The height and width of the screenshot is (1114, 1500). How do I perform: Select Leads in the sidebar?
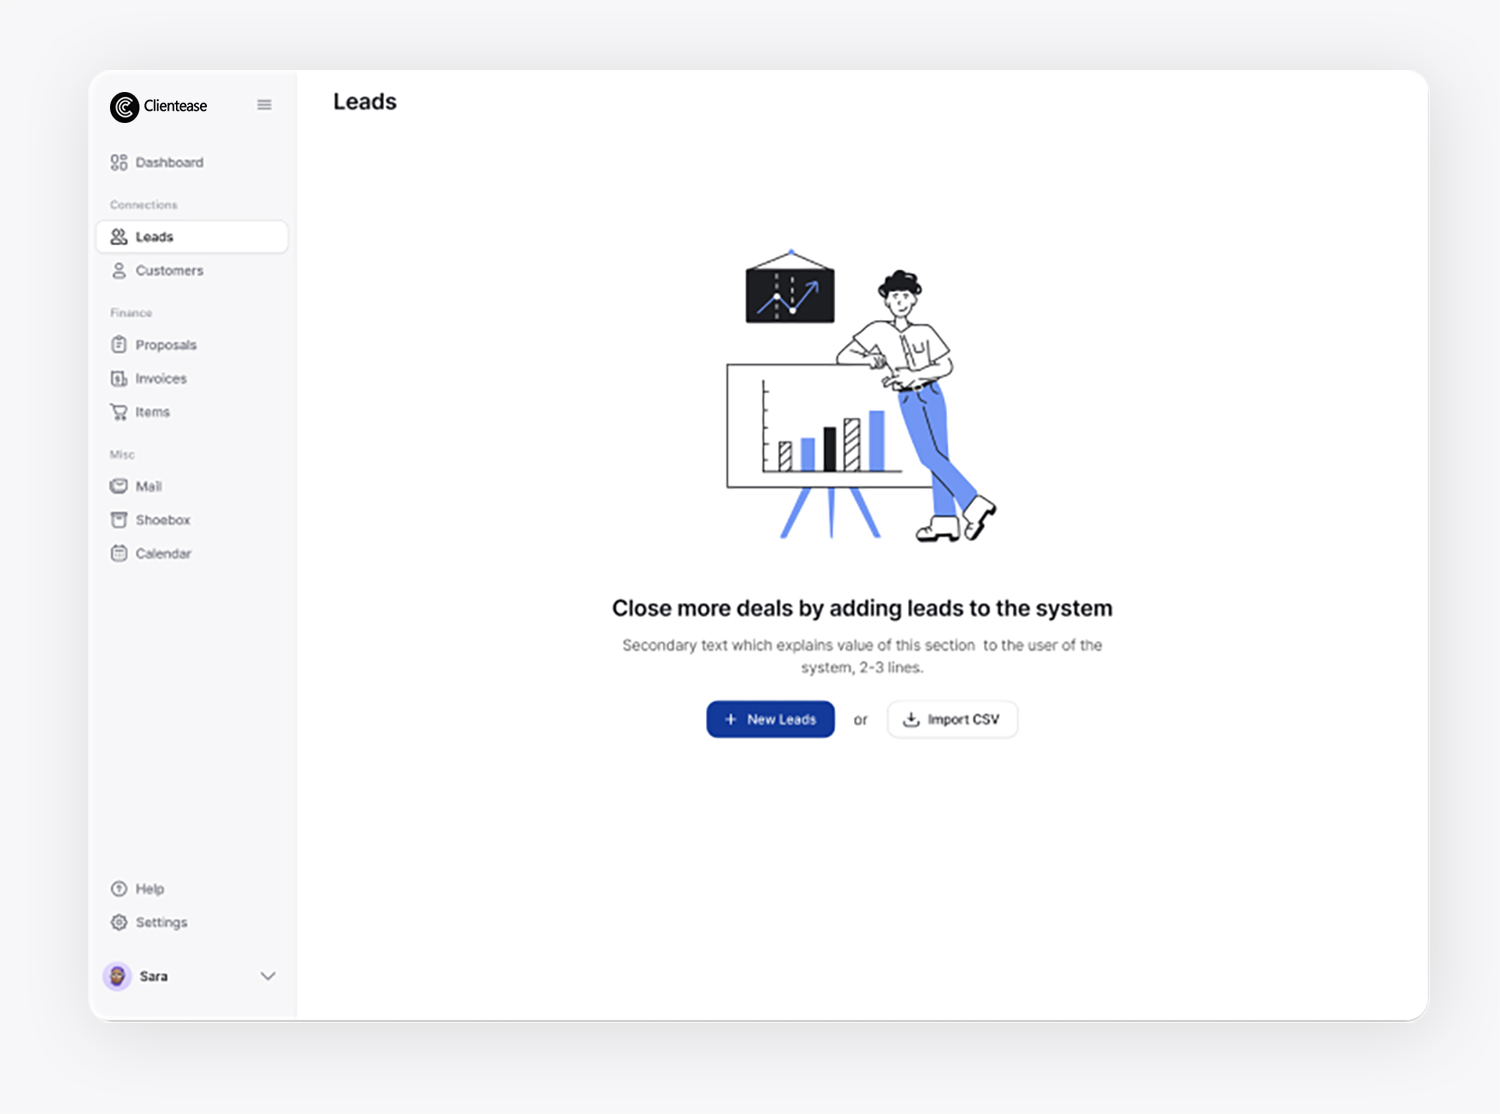tap(192, 237)
